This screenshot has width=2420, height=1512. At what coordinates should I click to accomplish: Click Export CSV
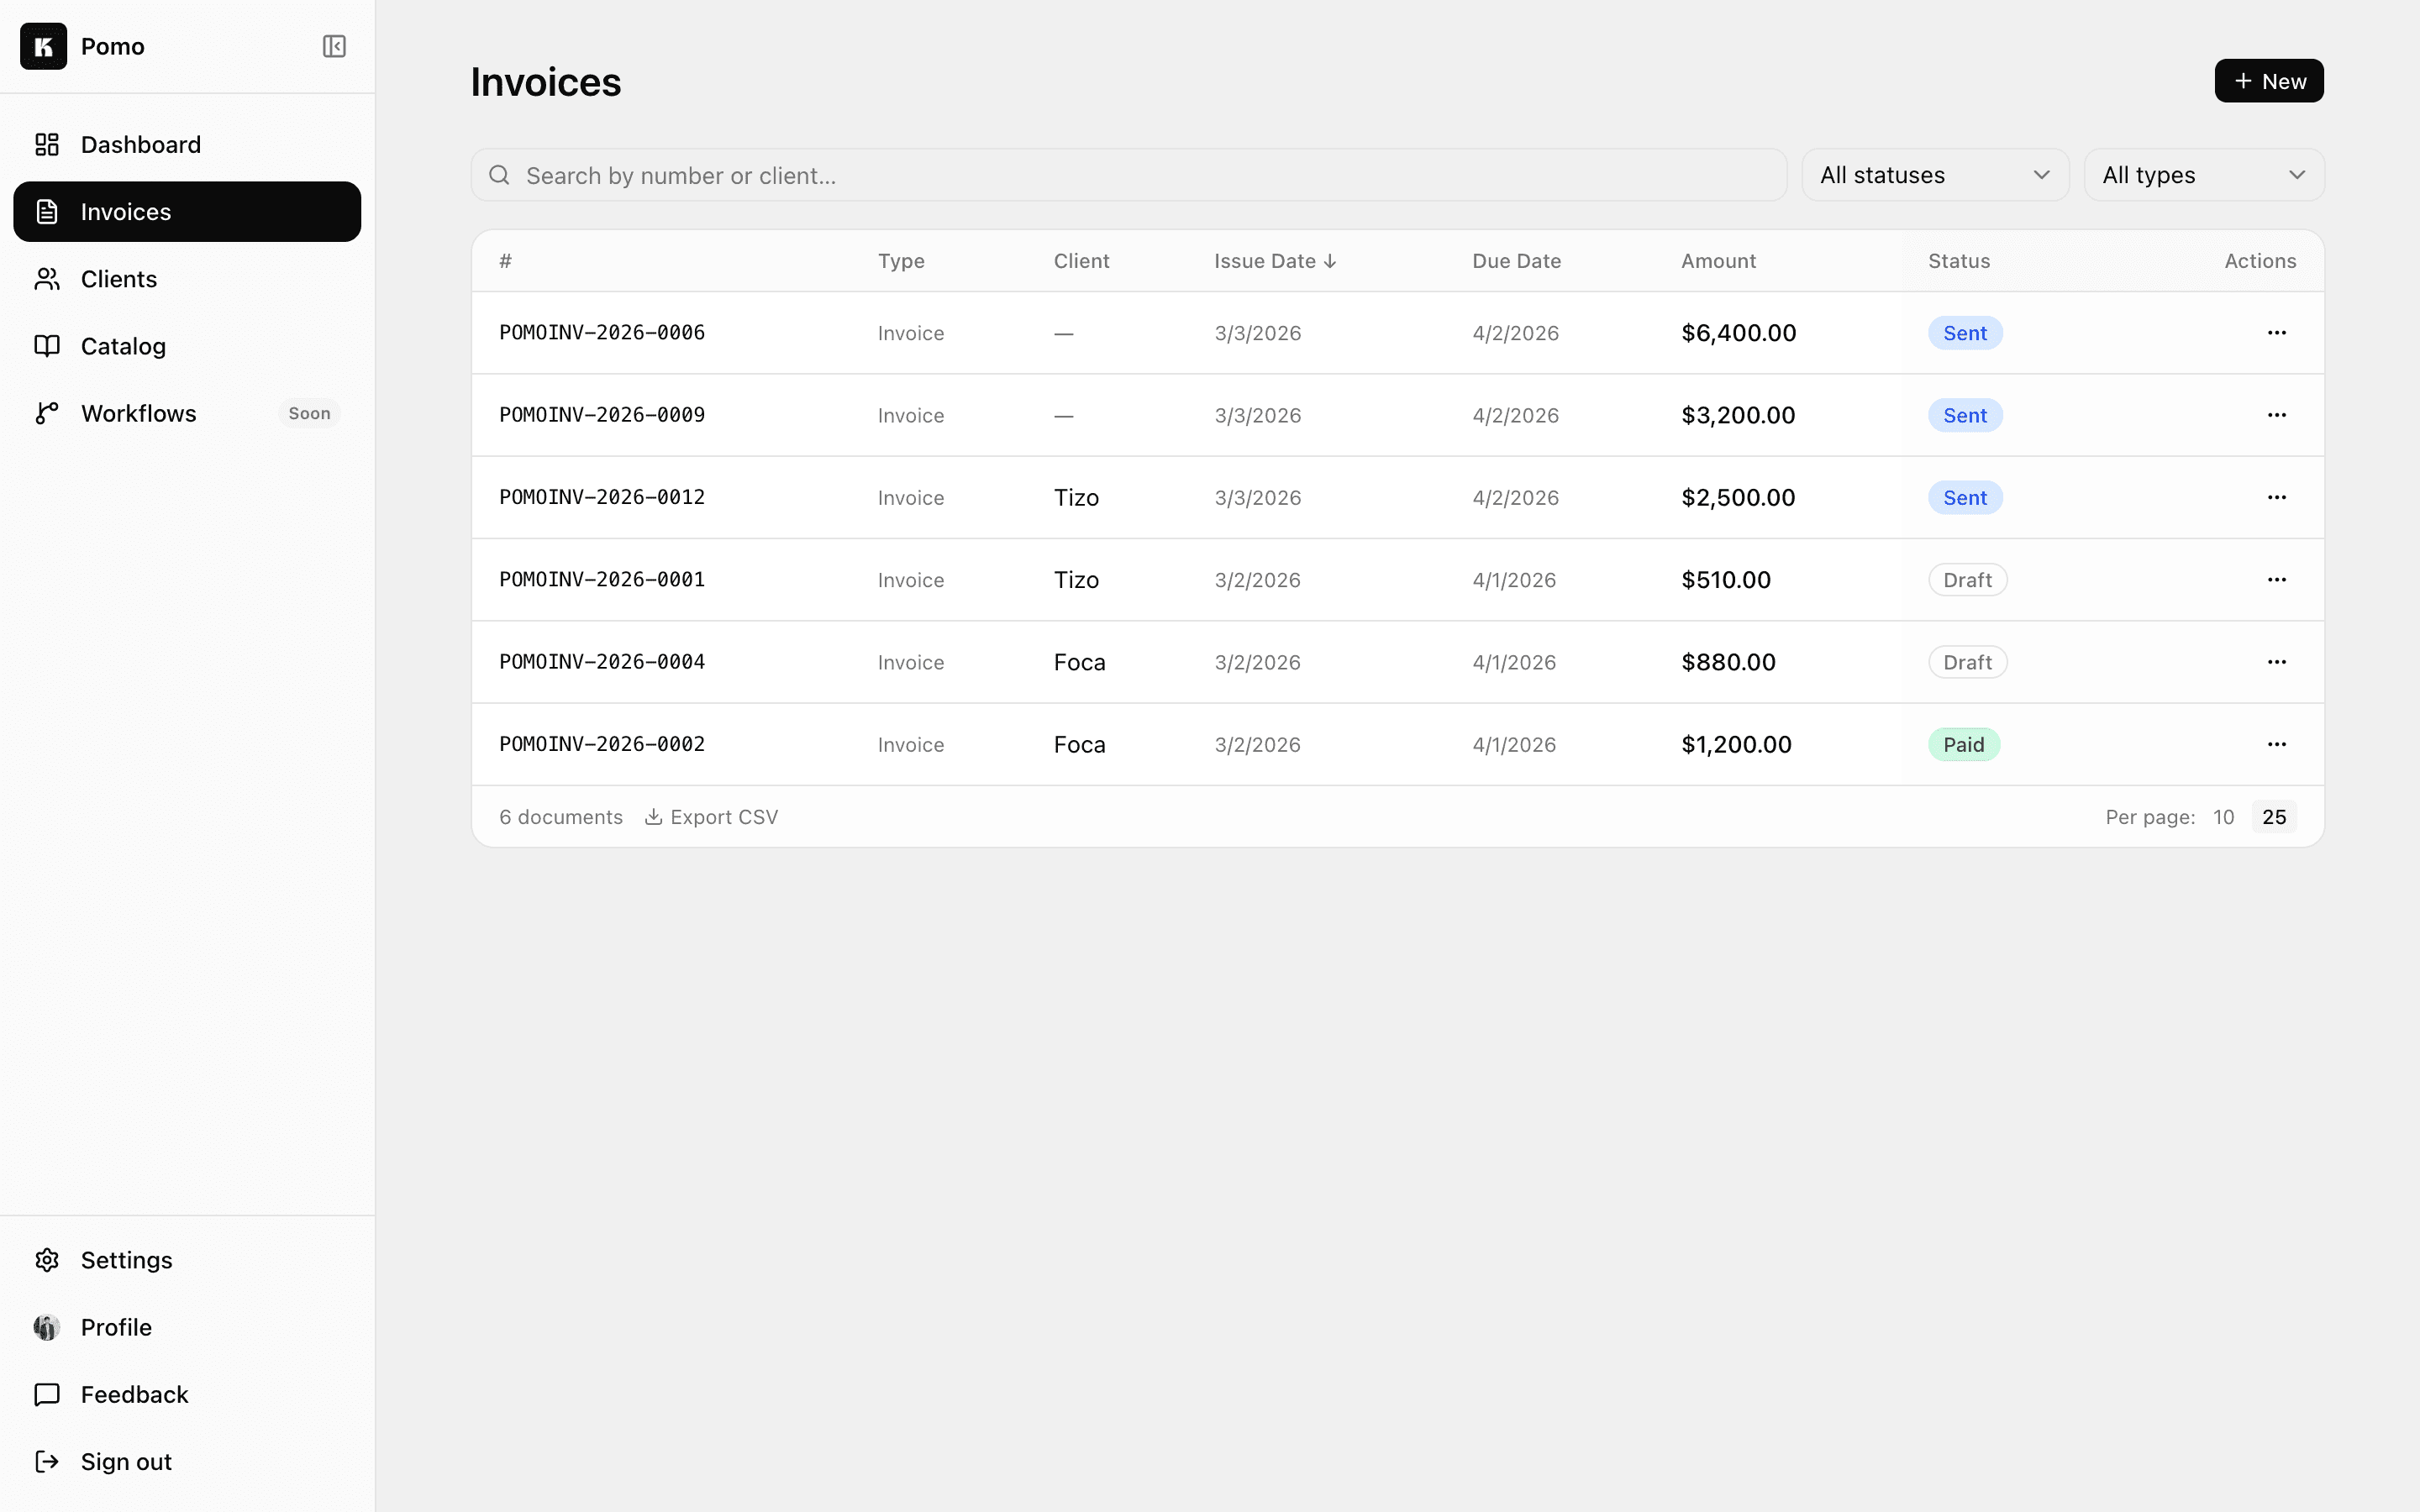point(711,816)
